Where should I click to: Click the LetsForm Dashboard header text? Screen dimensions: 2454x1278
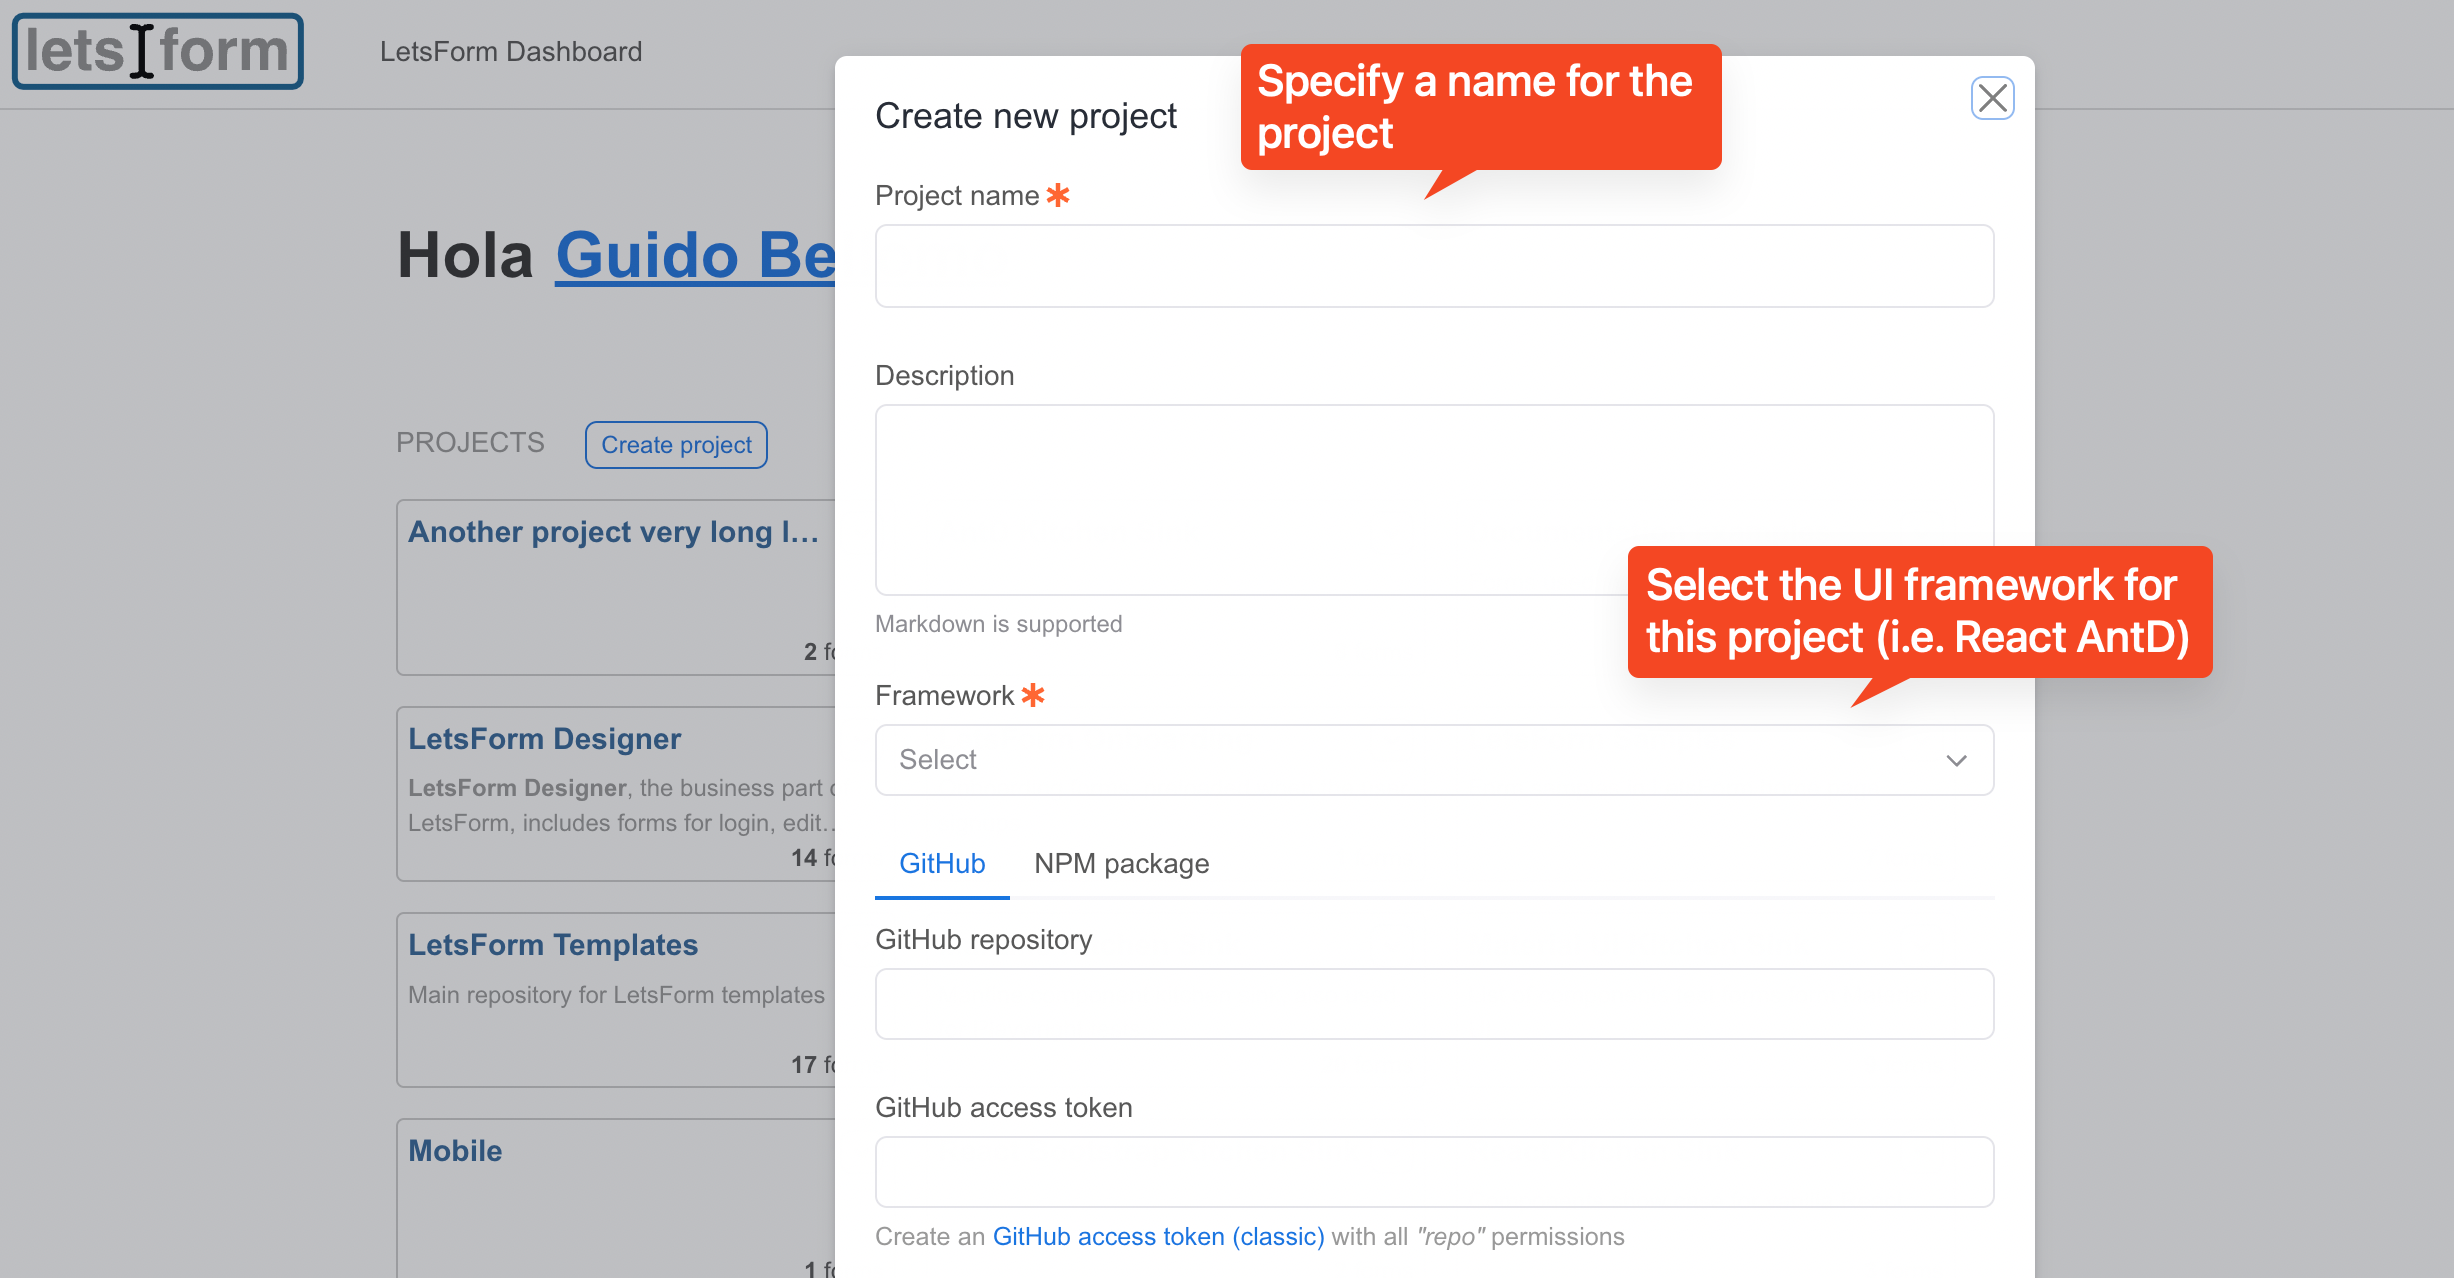tap(511, 51)
